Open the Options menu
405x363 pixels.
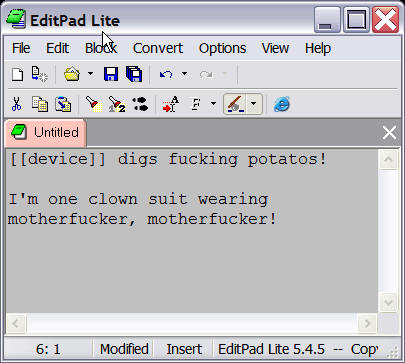tap(222, 48)
